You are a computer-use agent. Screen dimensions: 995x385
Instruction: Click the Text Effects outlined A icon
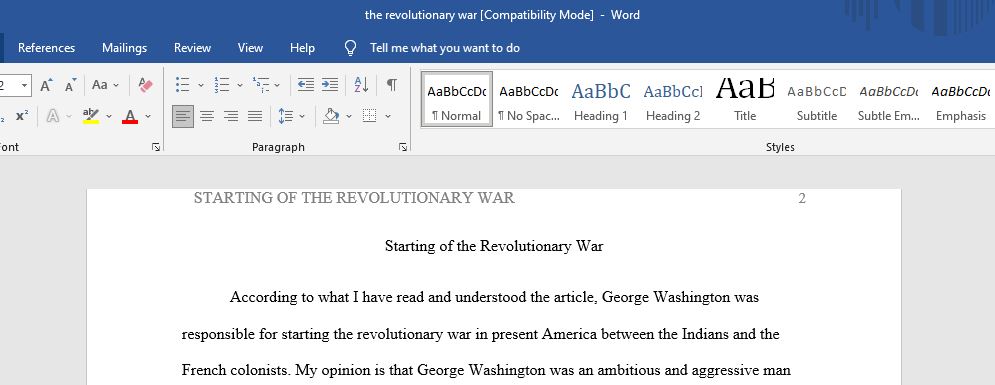pyautogui.click(x=52, y=116)
